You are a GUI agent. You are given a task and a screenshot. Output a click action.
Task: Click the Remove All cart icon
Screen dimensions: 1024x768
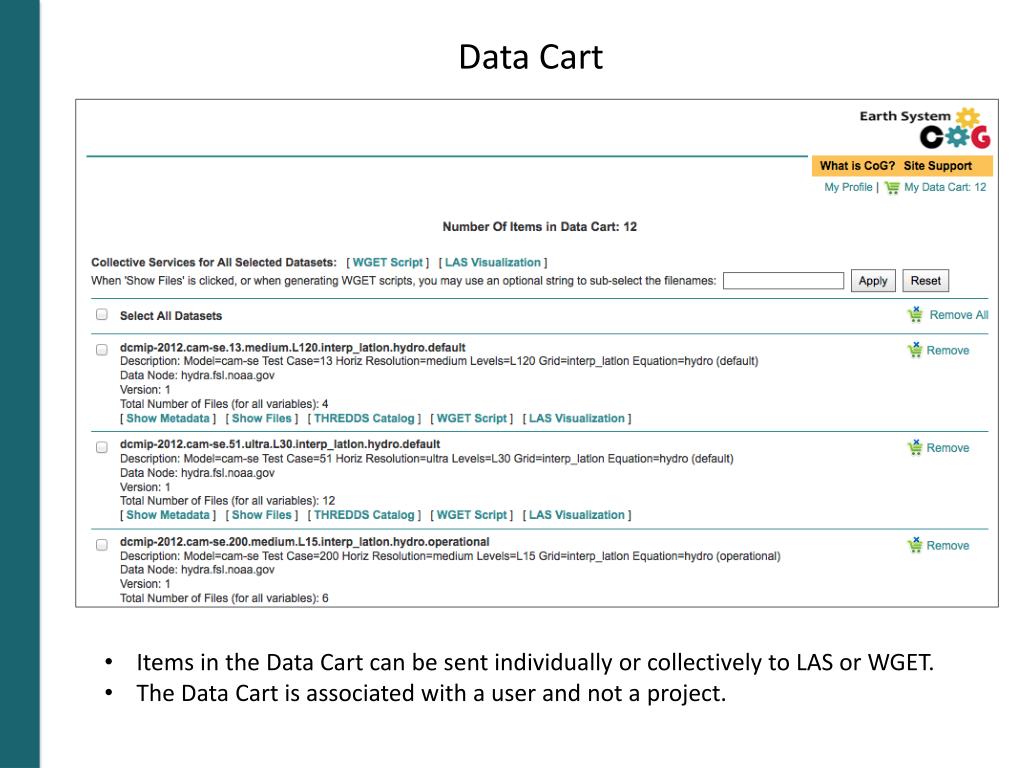[915, 315]
